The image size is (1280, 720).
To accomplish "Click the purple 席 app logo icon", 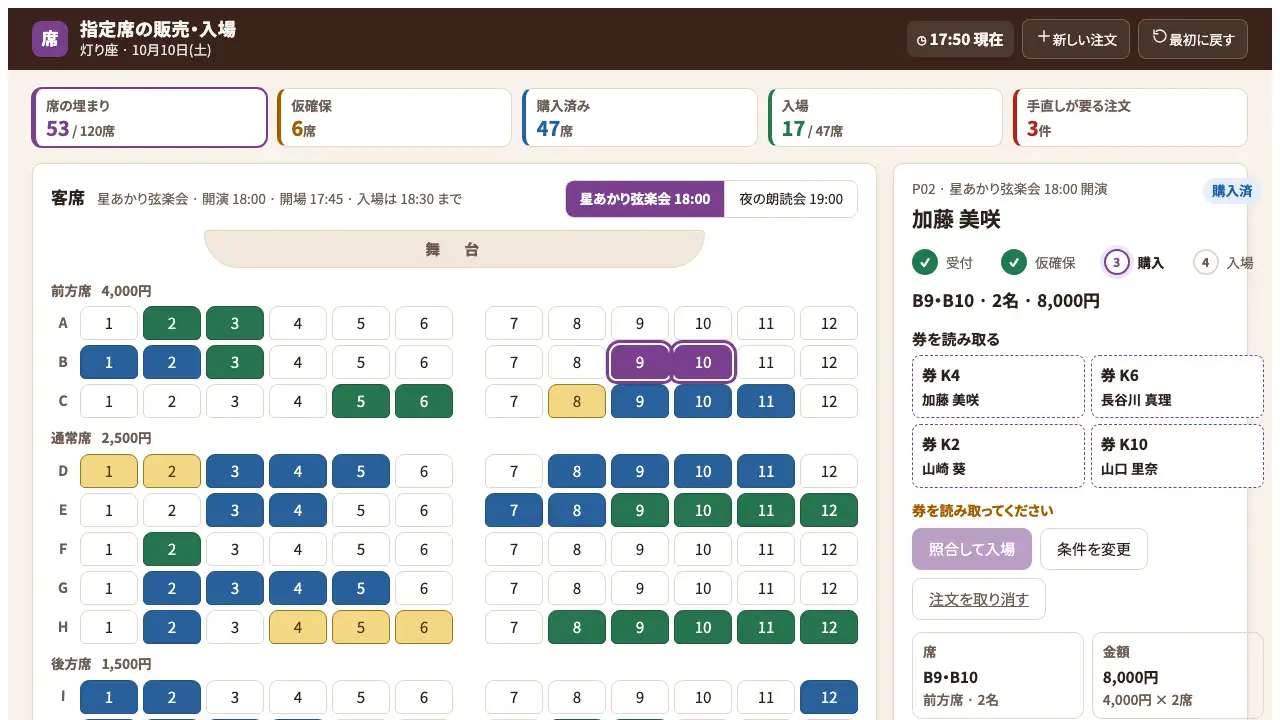I will click(x=50, y=39).
